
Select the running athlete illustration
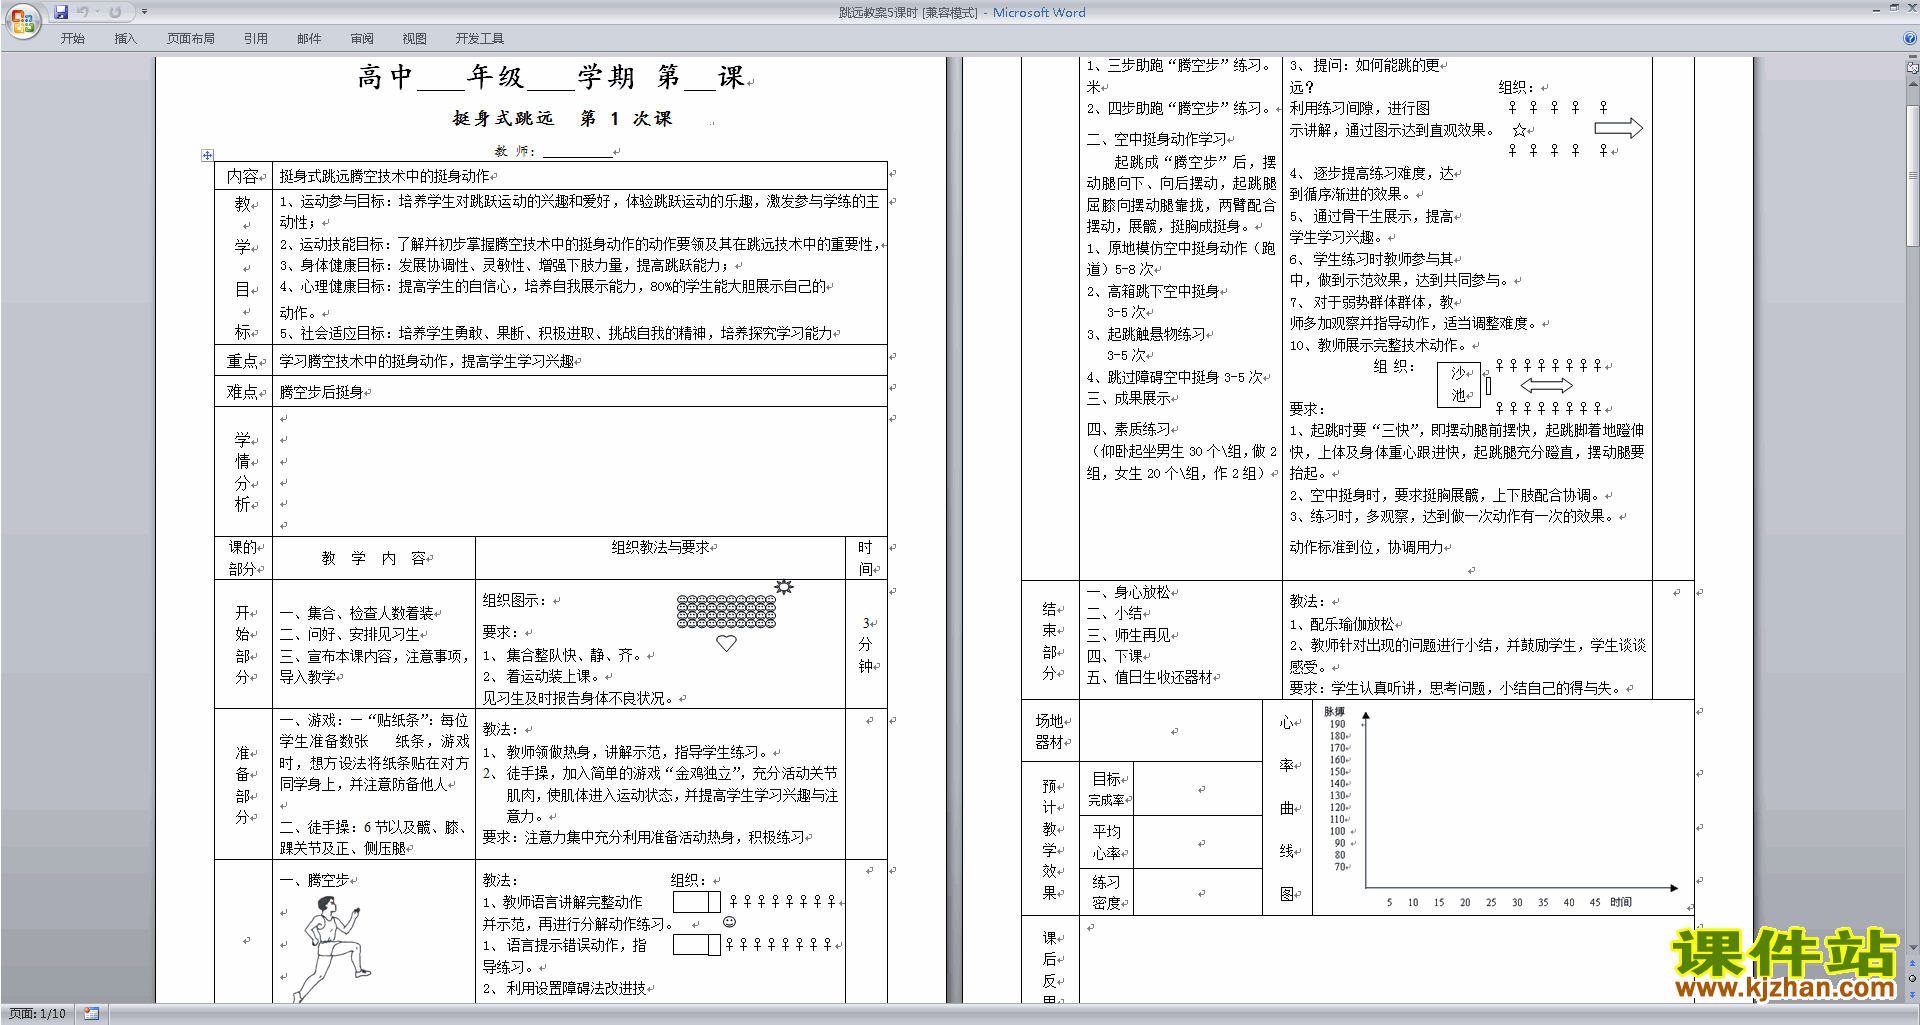point(331,948)
